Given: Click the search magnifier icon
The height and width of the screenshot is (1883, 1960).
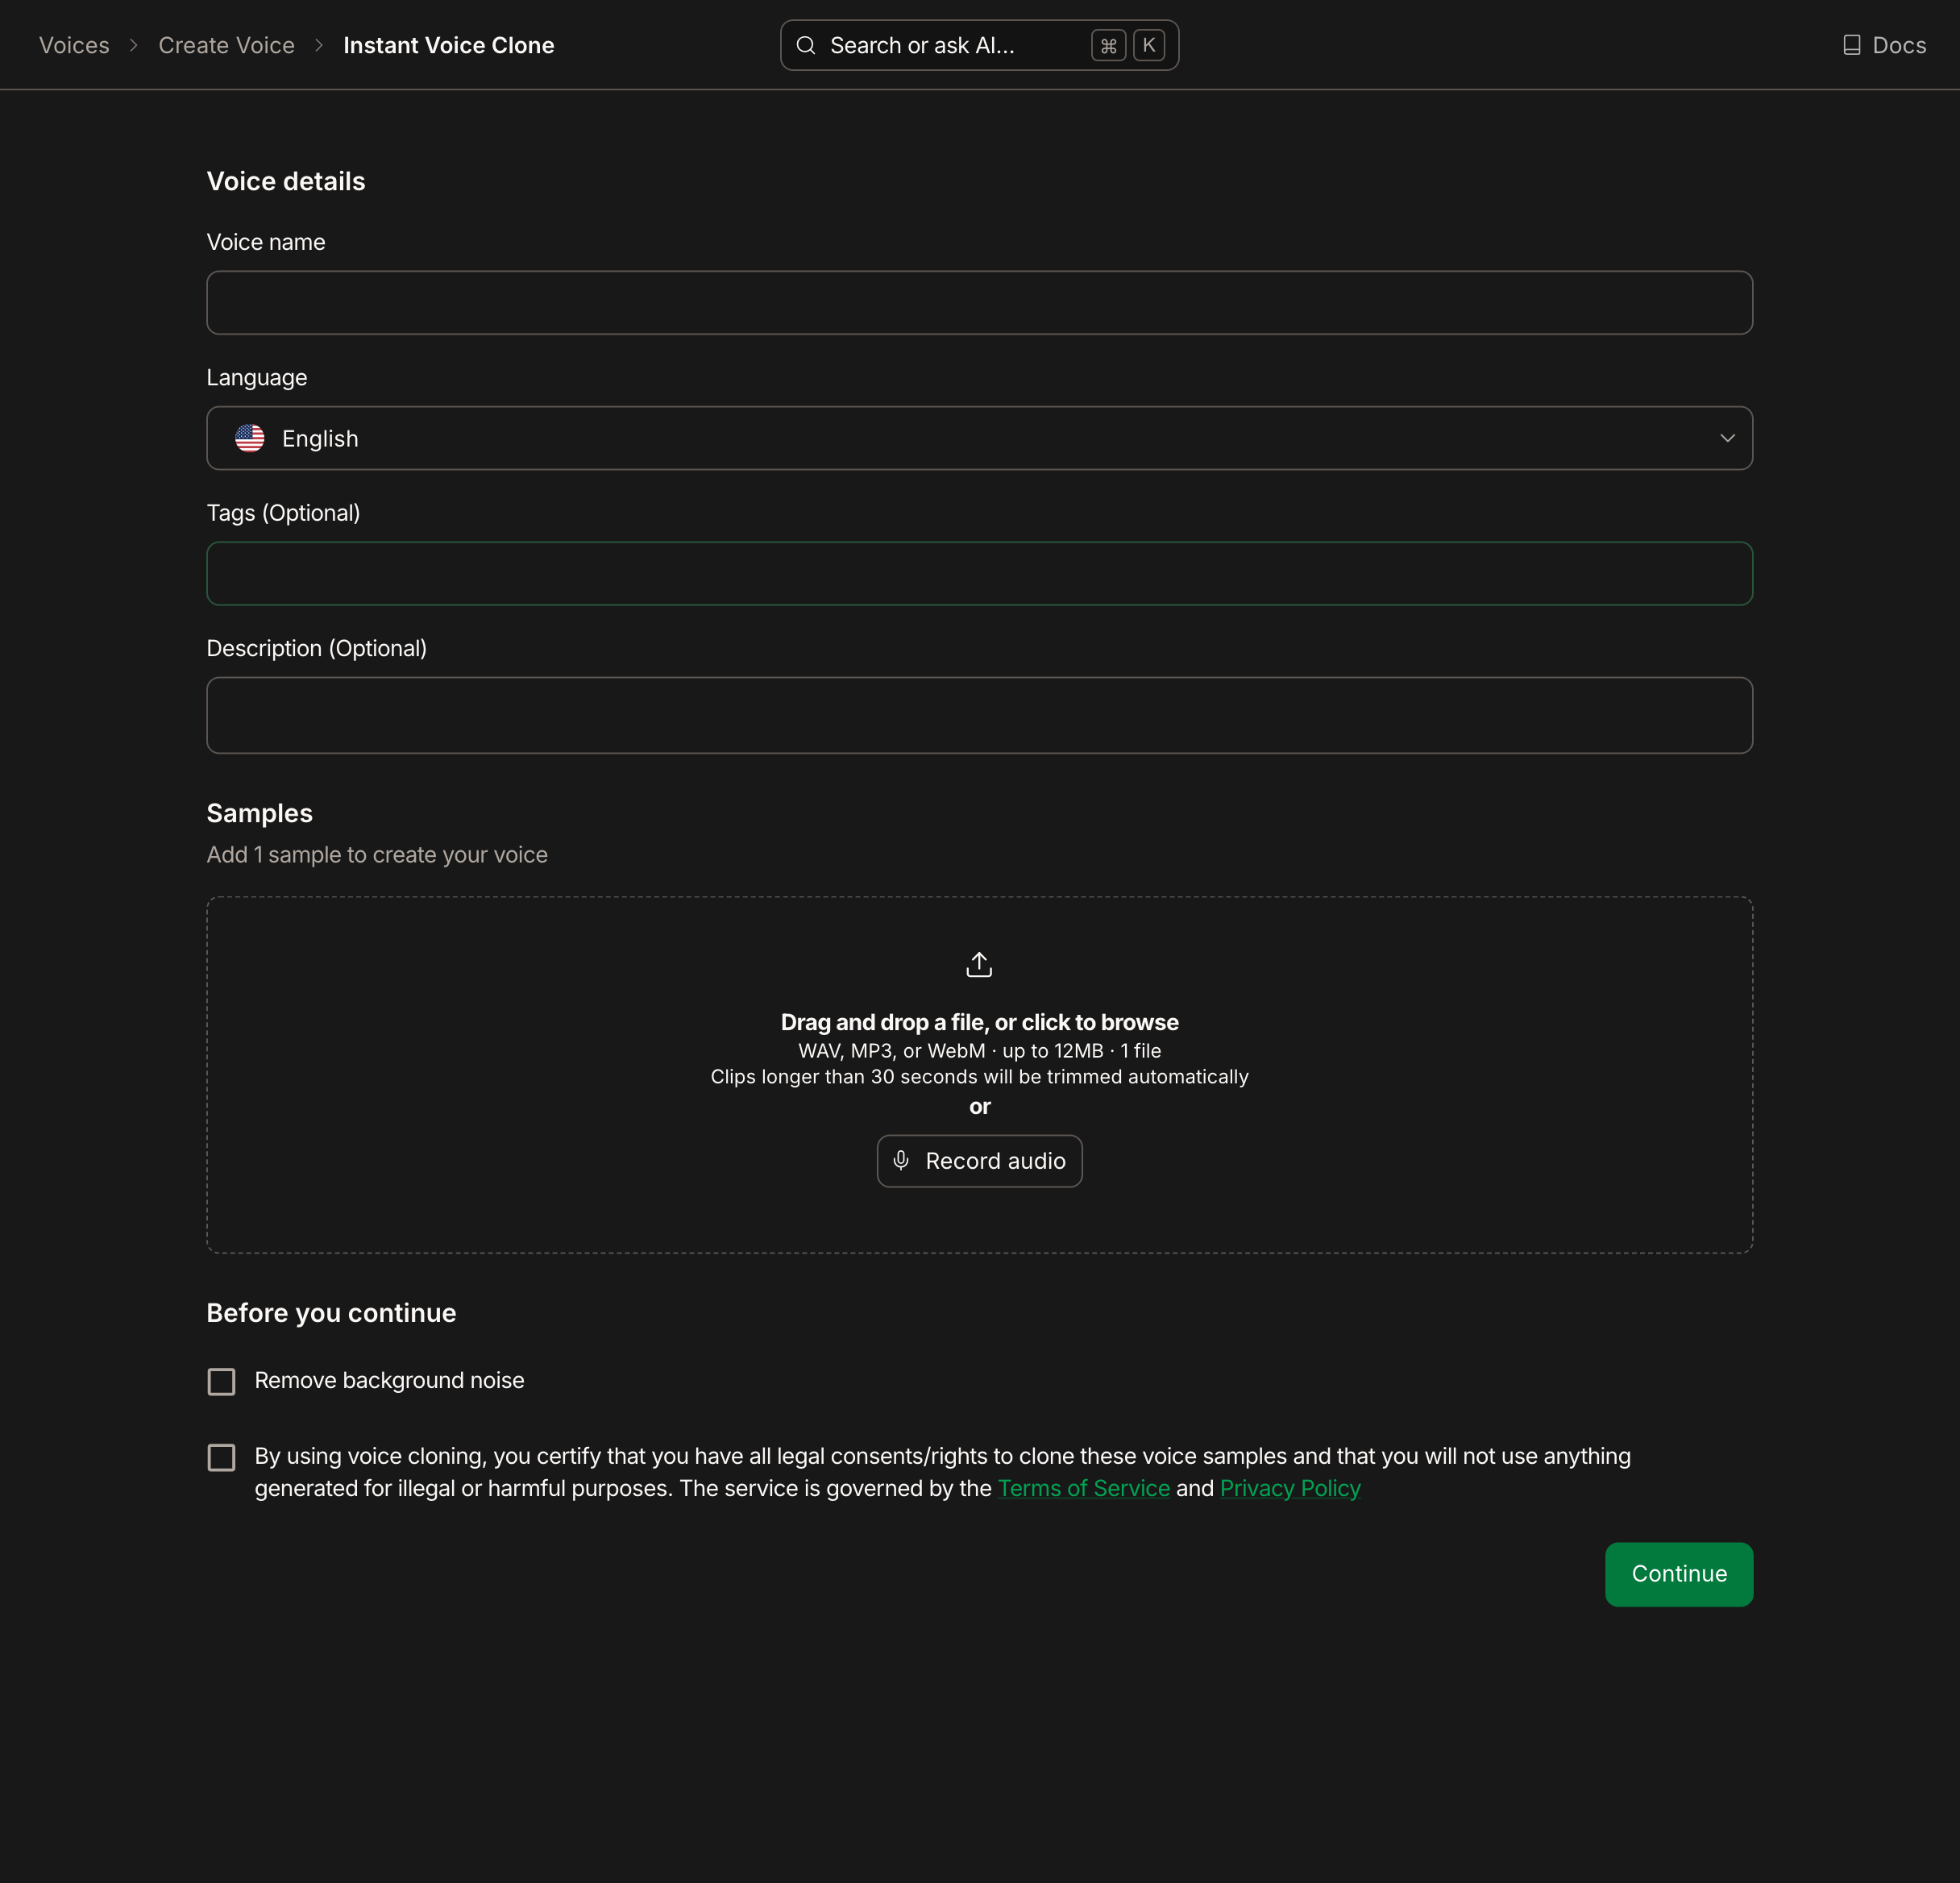Looking at the screenshot, I should pos(805,45).
